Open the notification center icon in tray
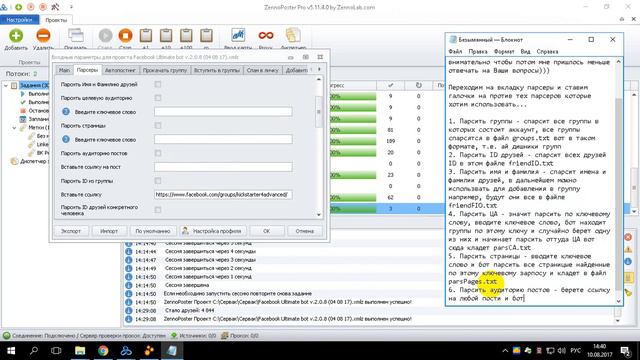The width and height of the screenshot is (640, 360). point(625,351)
